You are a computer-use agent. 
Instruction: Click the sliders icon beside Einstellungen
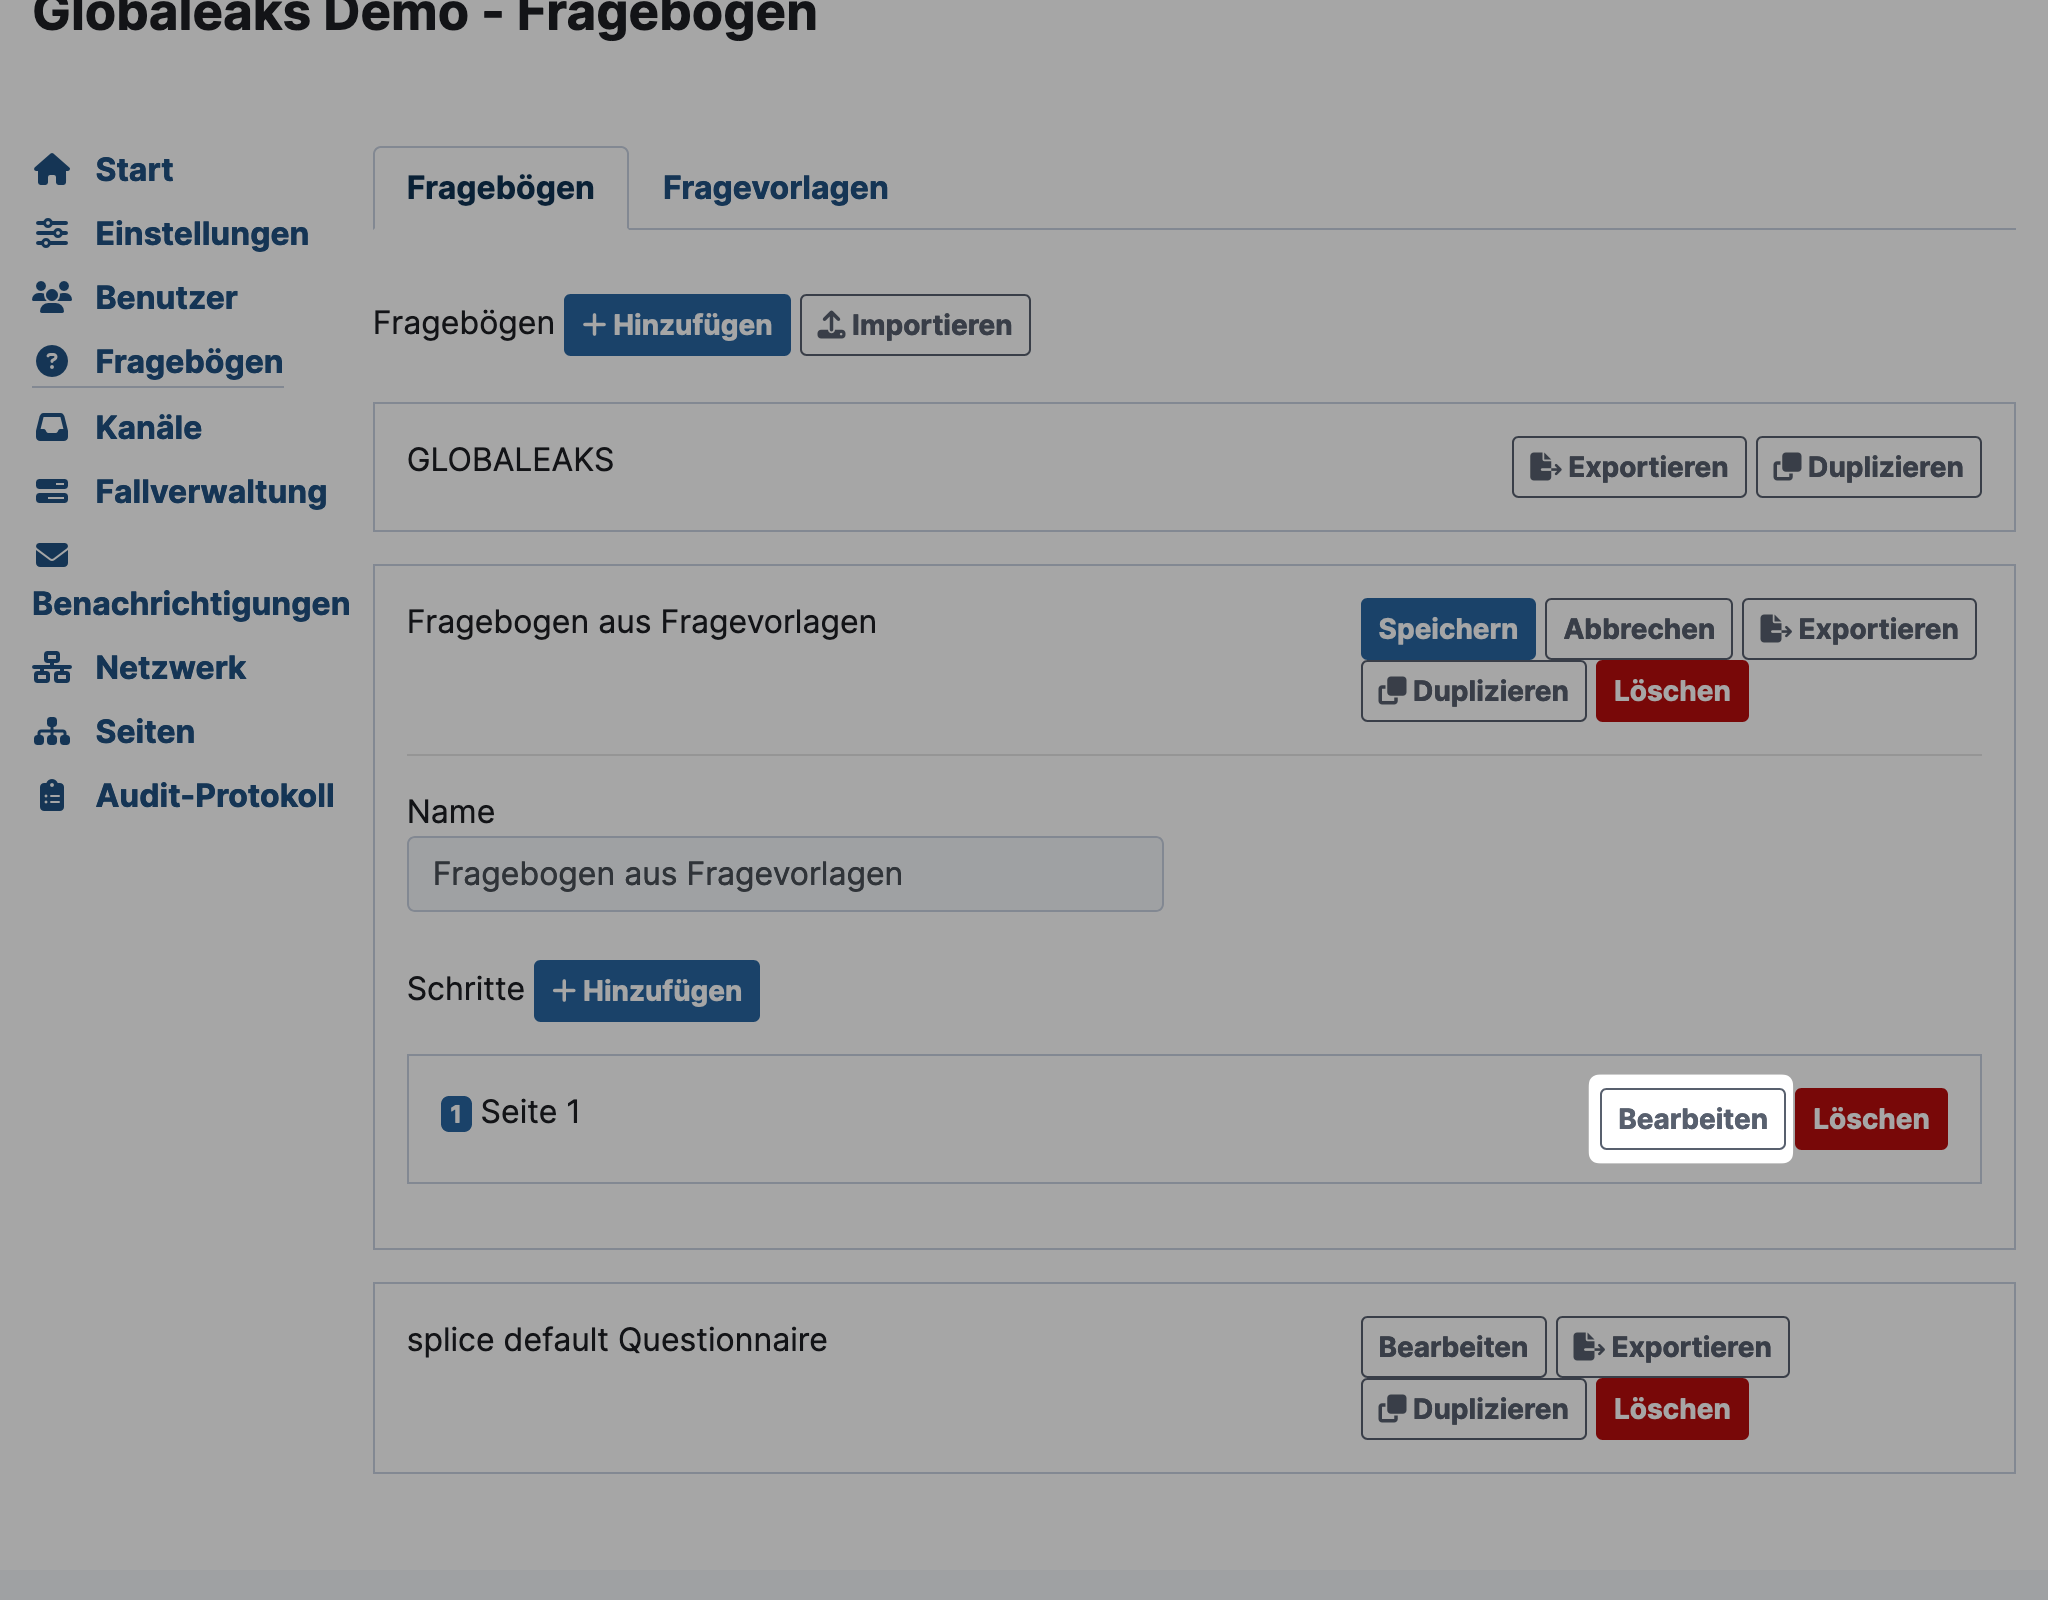tap(52, 234)
